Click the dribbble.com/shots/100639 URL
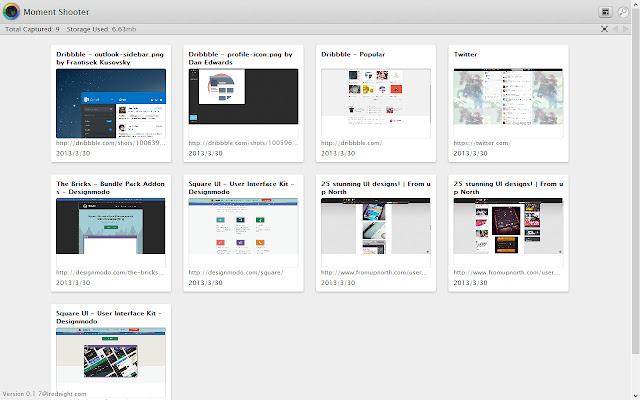640x400 pixels. tap(111, 143)
